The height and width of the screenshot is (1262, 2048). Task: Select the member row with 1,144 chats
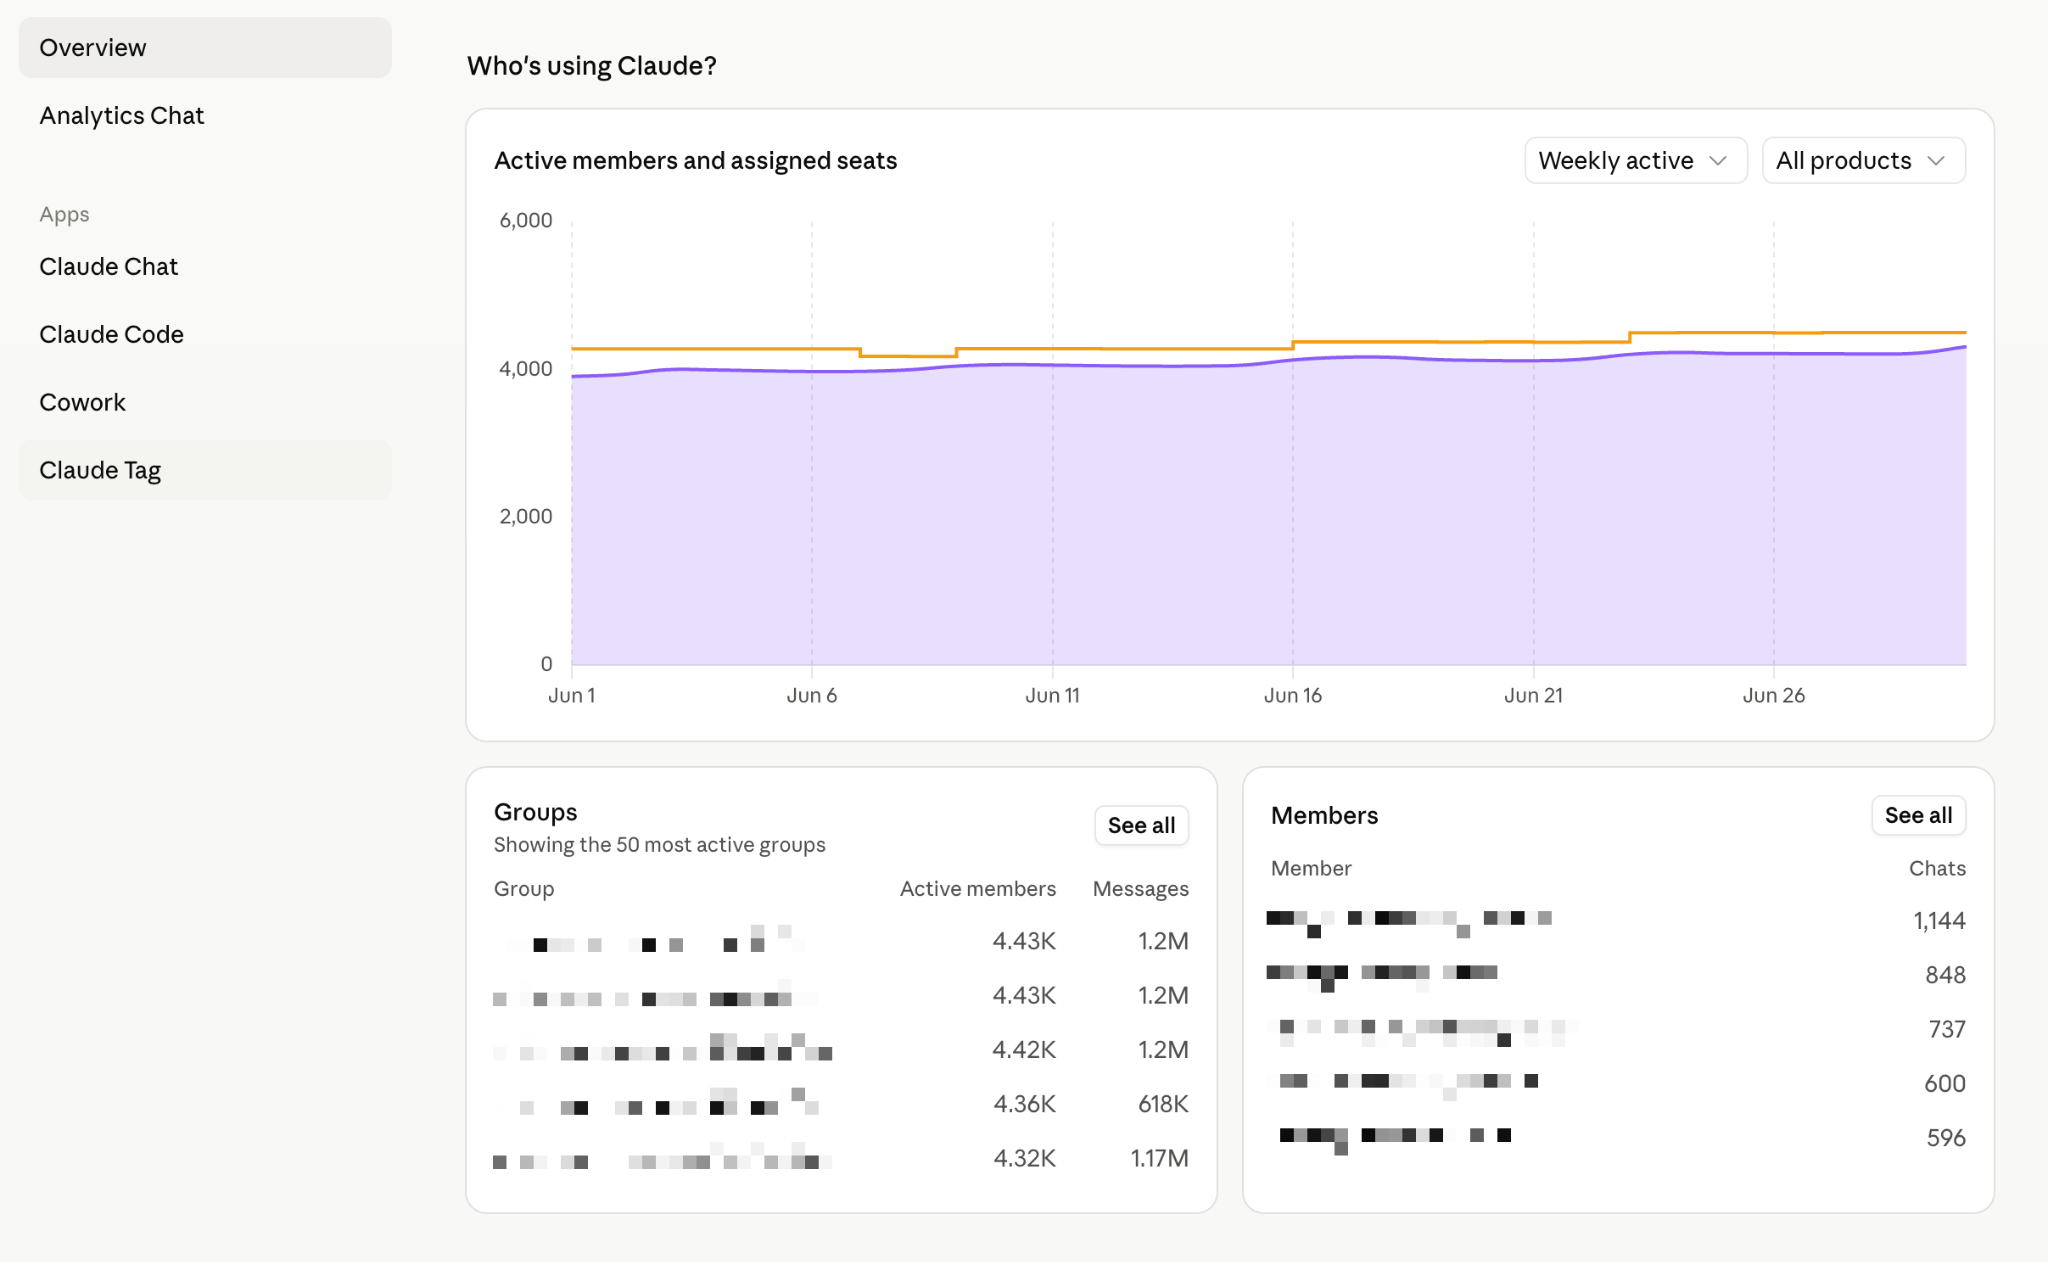tap(1617, 921)
